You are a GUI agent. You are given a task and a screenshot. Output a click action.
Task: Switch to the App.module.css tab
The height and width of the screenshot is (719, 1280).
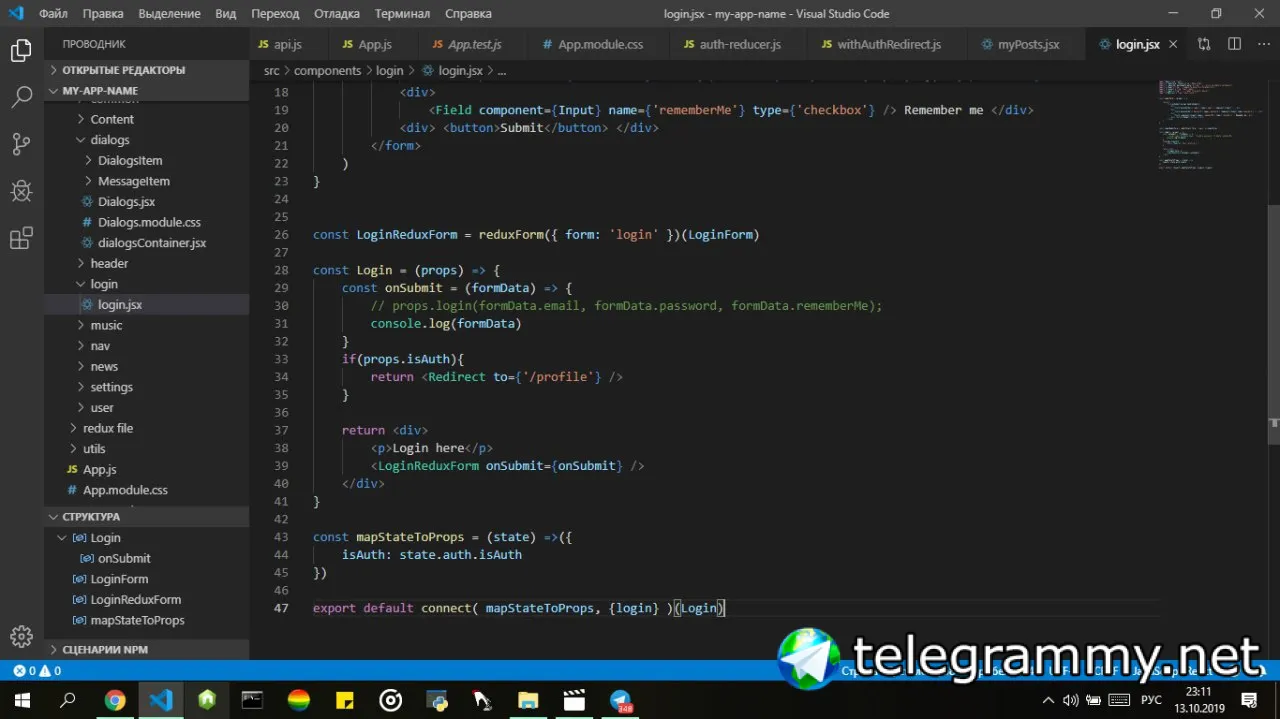(600, 44)
